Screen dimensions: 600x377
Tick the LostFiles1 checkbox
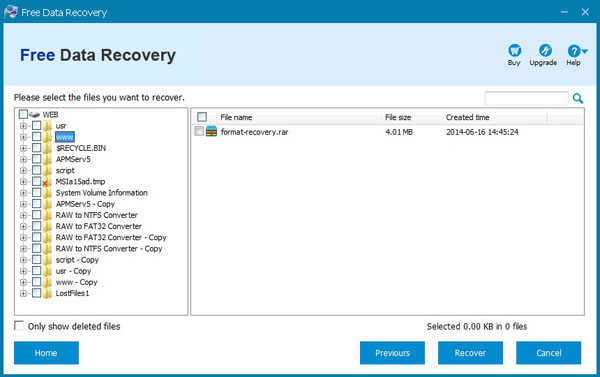36,293
